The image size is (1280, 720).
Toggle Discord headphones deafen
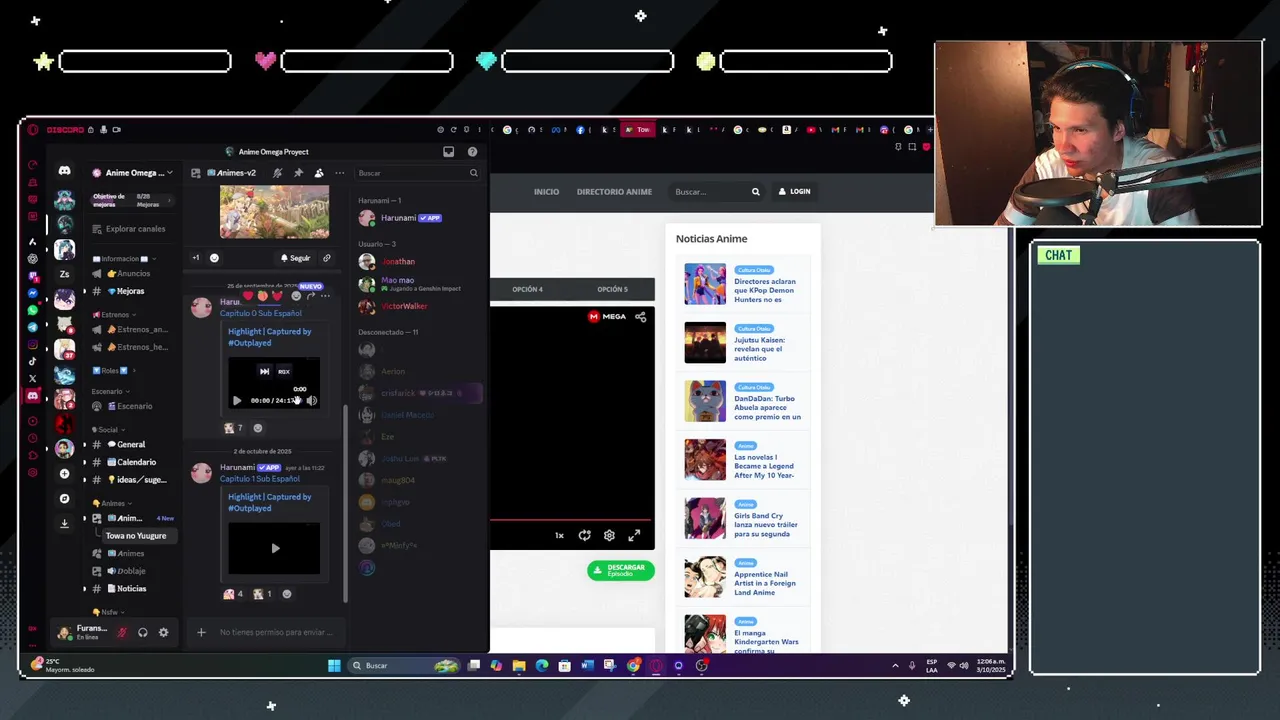pyautogui.click(x=143, y=632)
